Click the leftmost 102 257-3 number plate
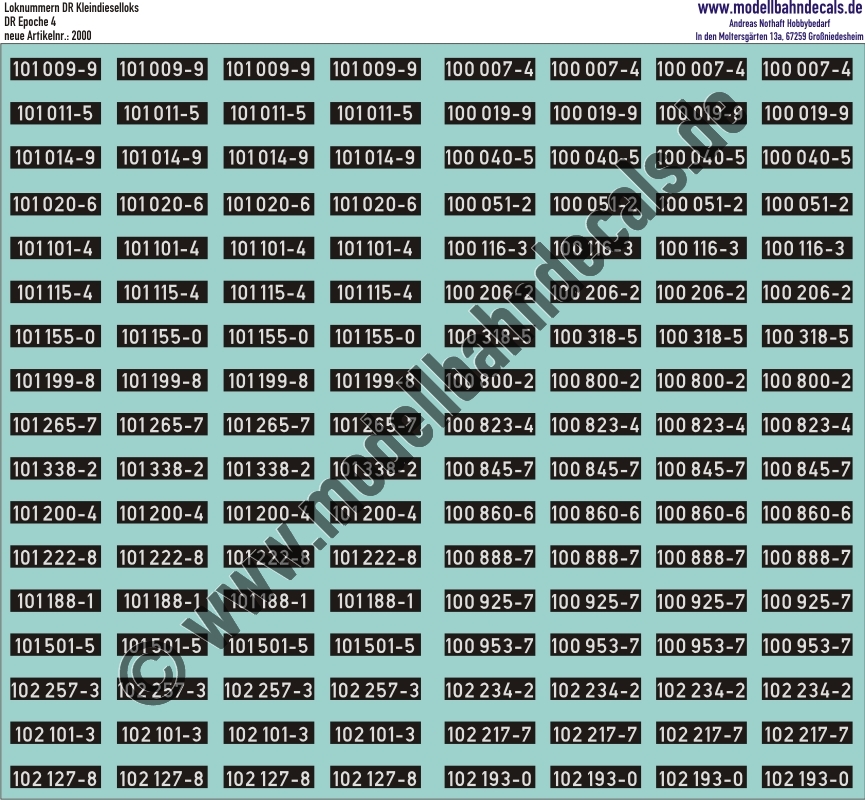The height and width of the screenshot is (800, 865). coord(55,690)
